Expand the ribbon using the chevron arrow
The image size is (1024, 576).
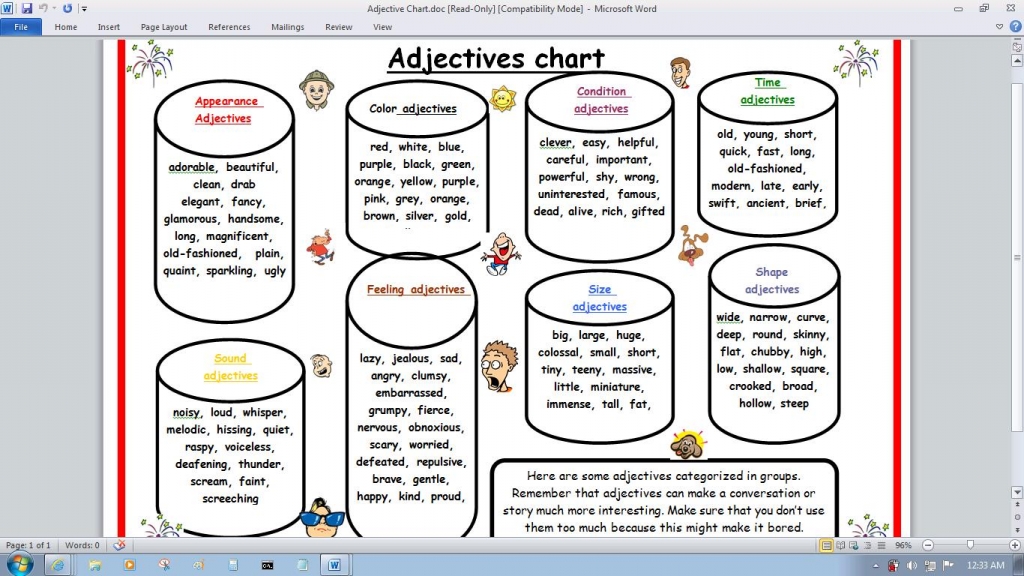[x=999, y=27]
